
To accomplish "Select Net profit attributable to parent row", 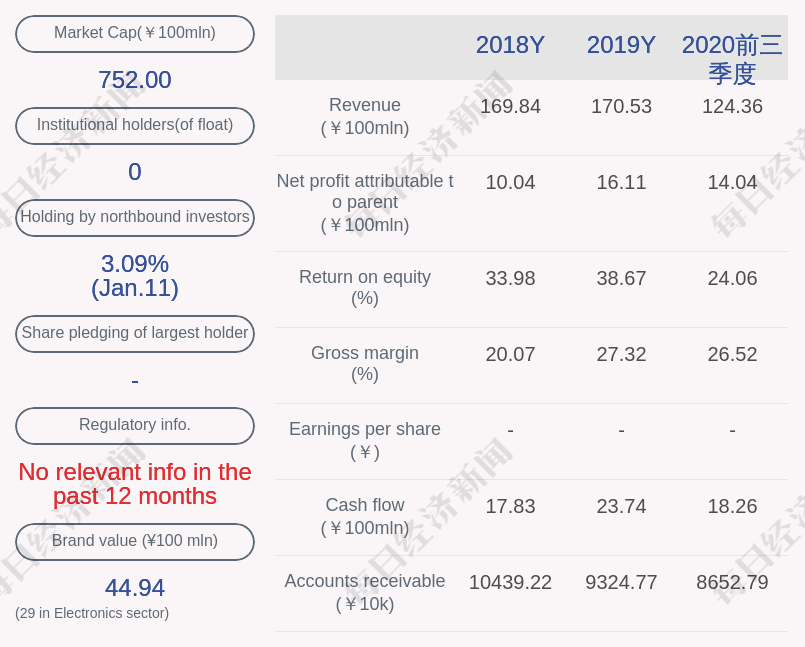I will pos(365,203).
